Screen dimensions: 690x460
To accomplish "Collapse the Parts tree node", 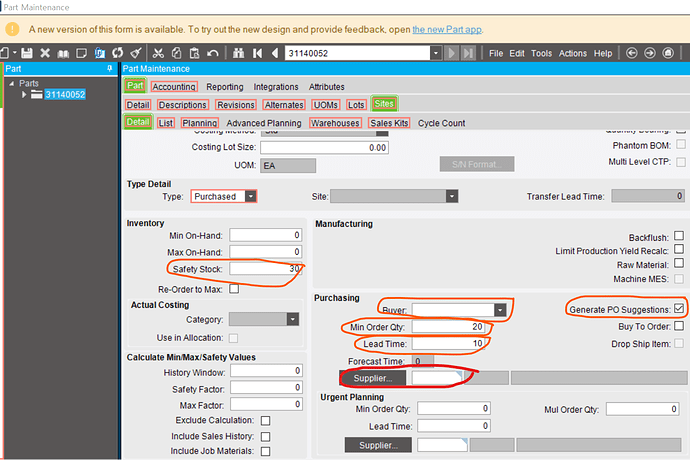I will 12,83.
